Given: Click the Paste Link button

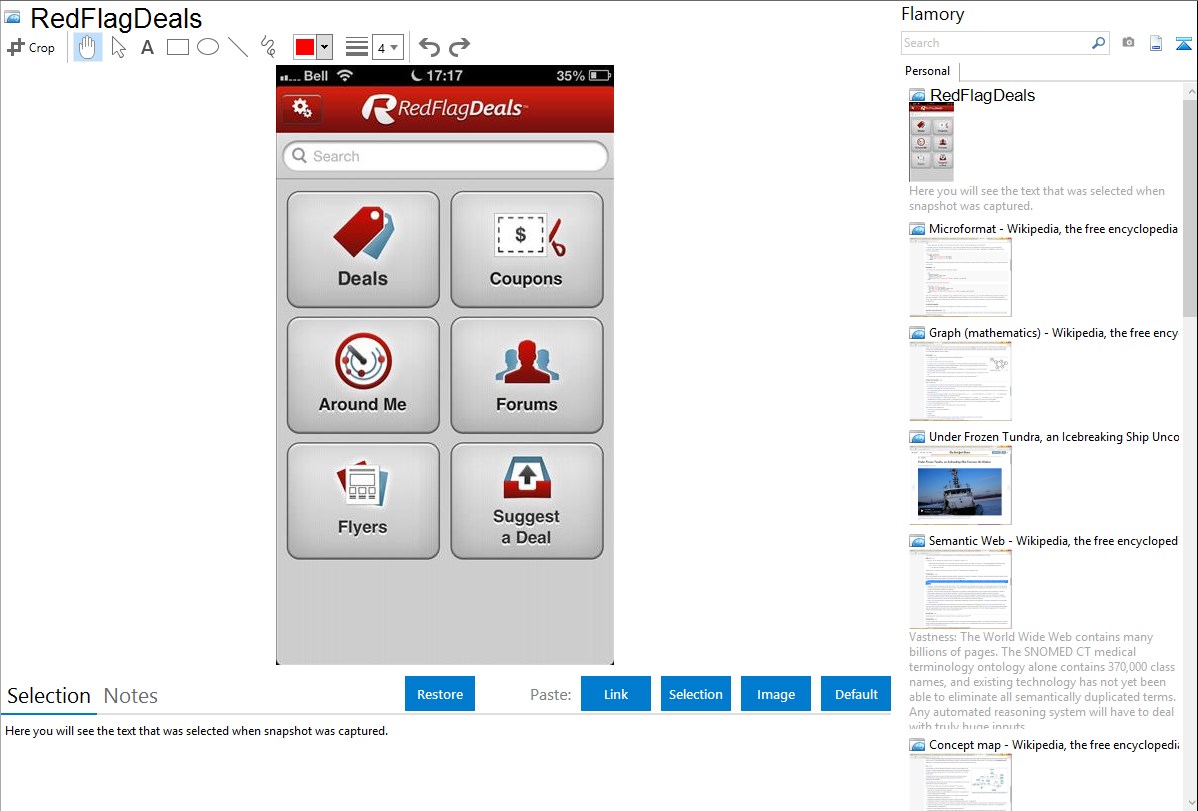Looking at the screenshot, I should coord(616,694).
